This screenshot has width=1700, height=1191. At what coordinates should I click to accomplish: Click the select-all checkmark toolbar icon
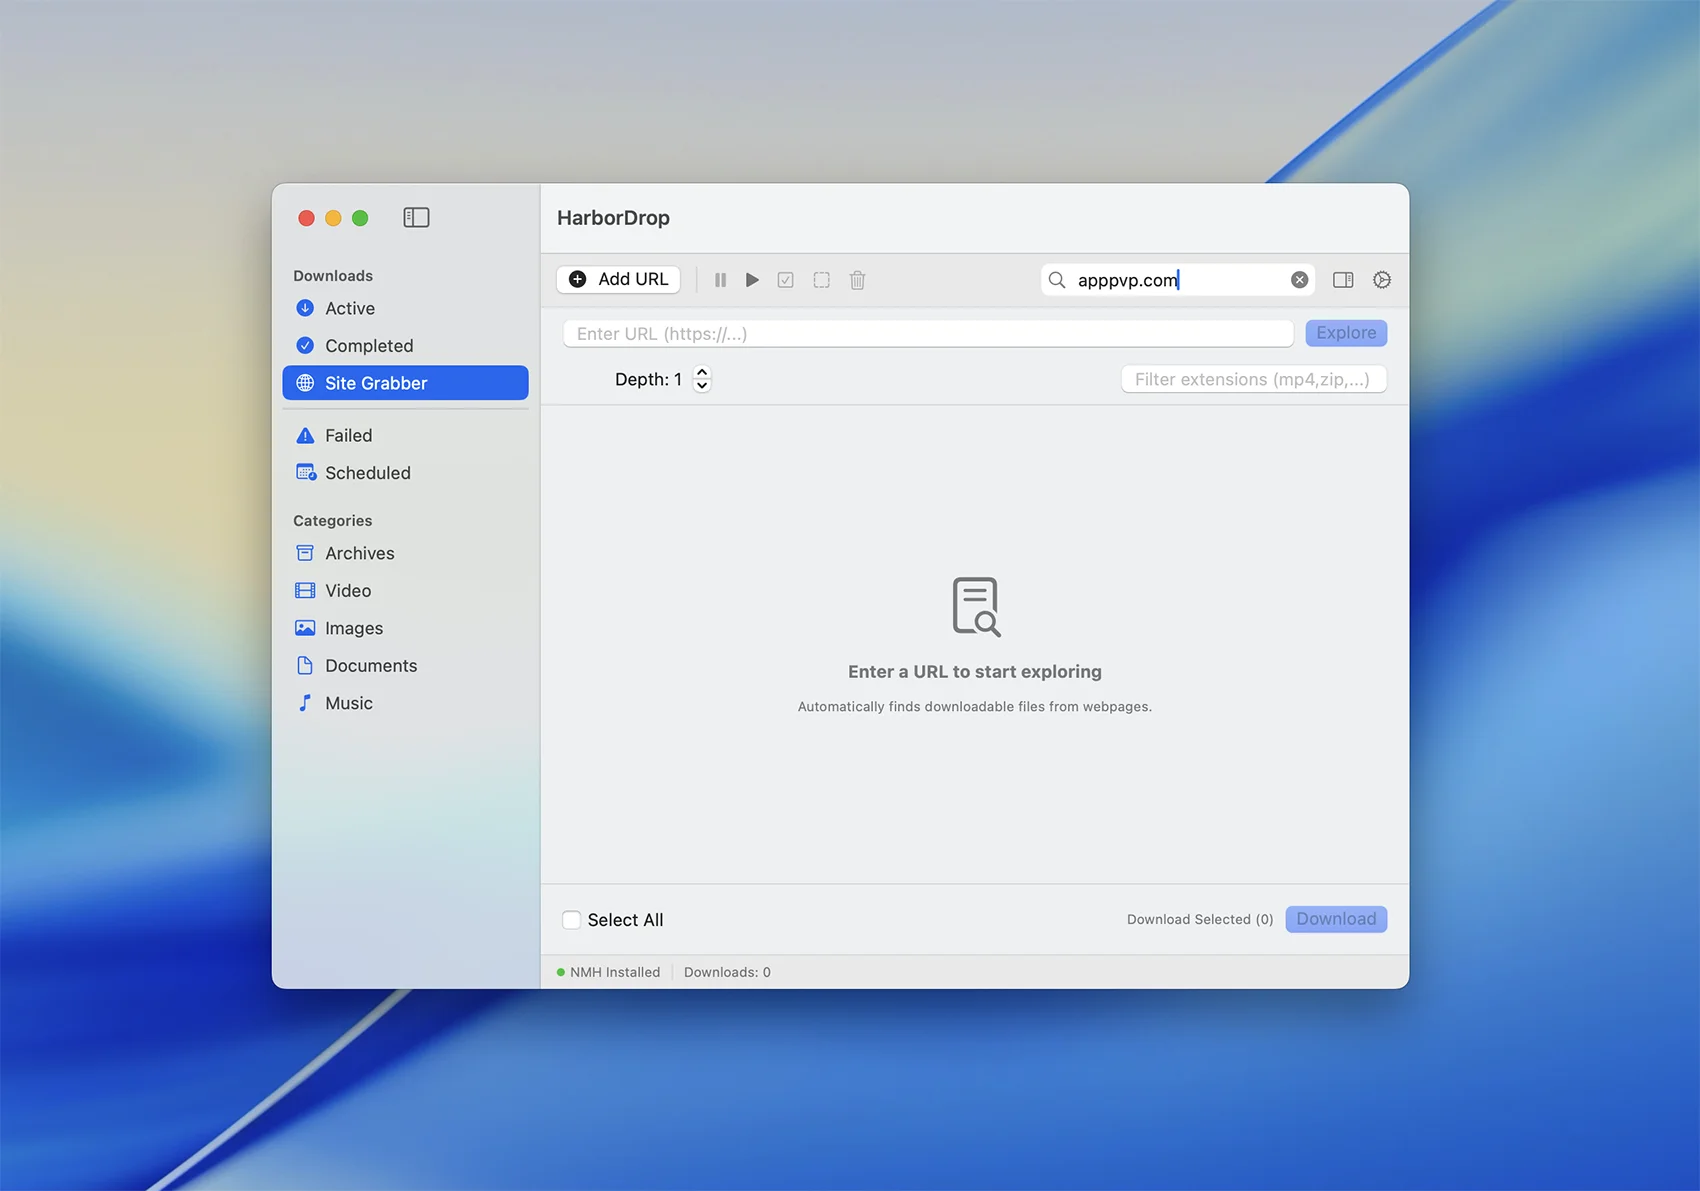786,280
